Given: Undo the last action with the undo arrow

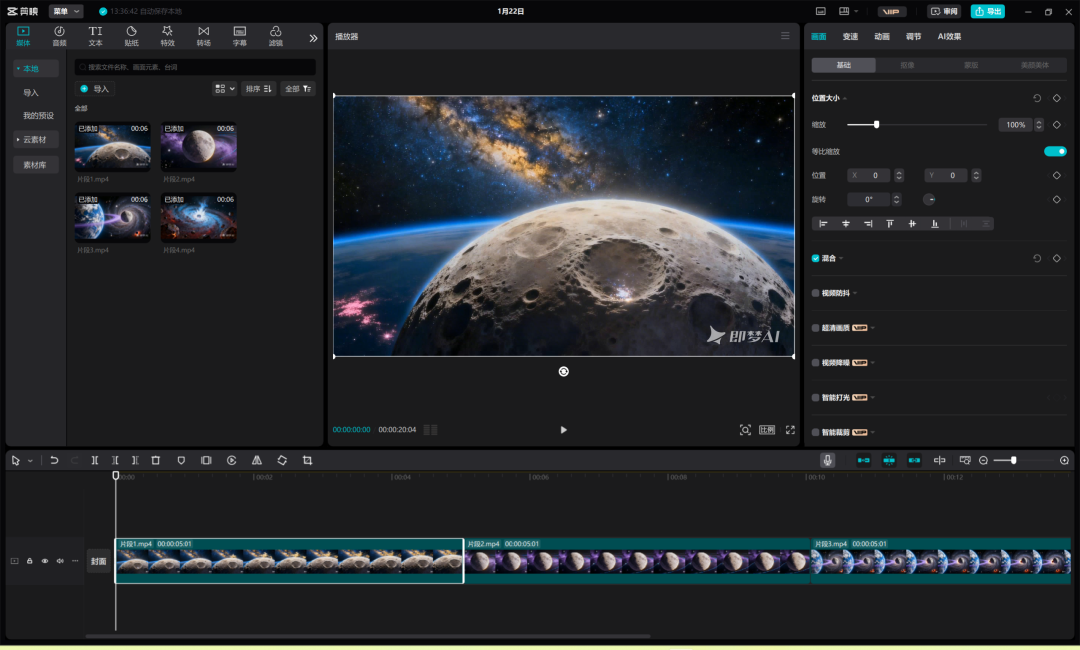Looking at the screenshot, I should pos(54,460).
